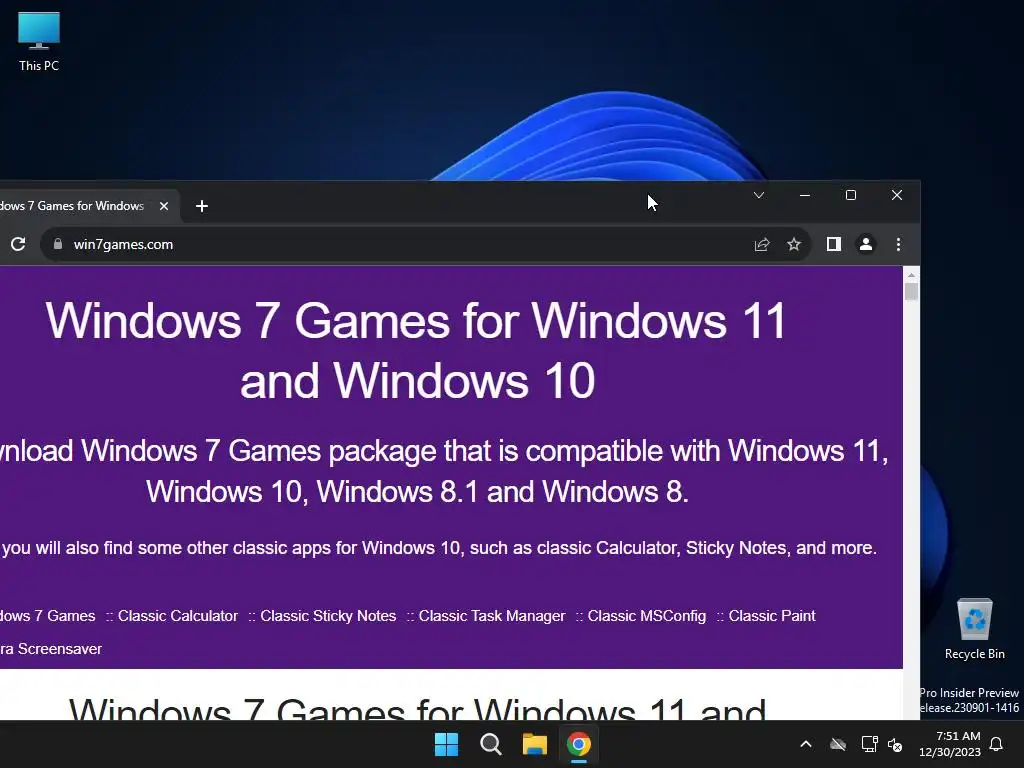
Task: Share this page via the share icon
Action: pyautogui.click(x=761, y=244)
